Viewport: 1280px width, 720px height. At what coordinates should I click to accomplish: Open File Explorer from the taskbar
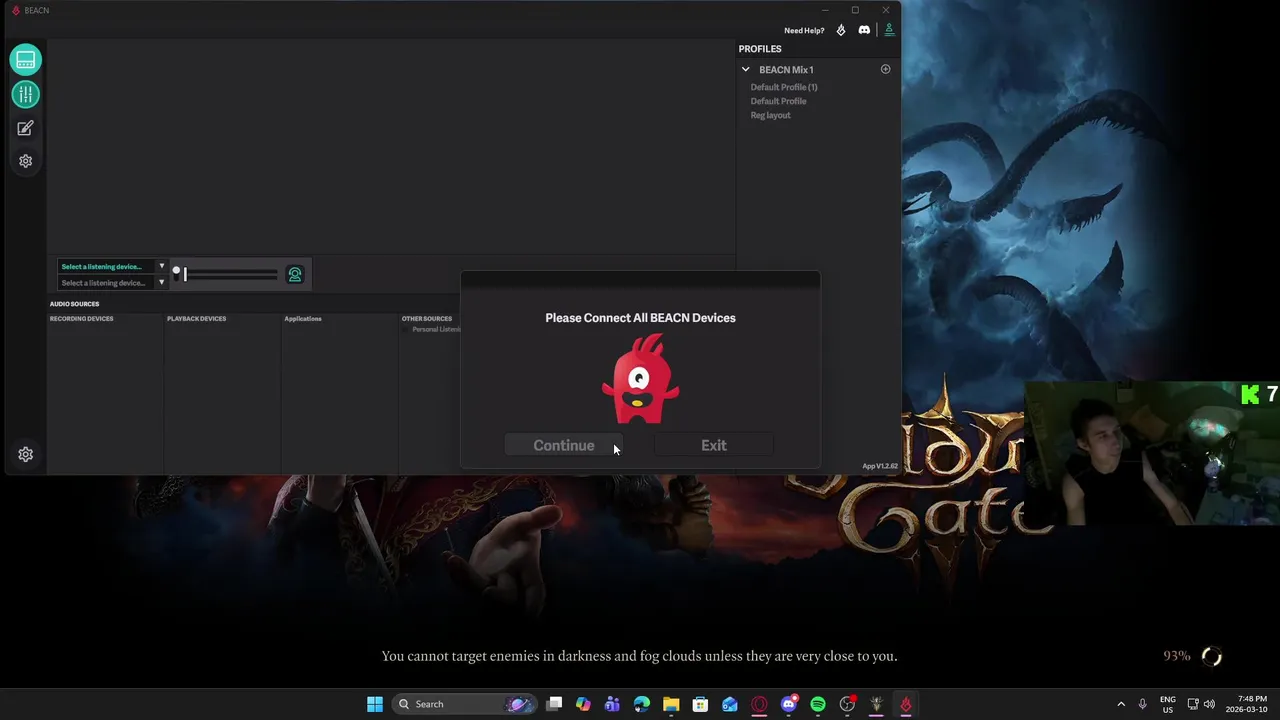click(671, 704)
